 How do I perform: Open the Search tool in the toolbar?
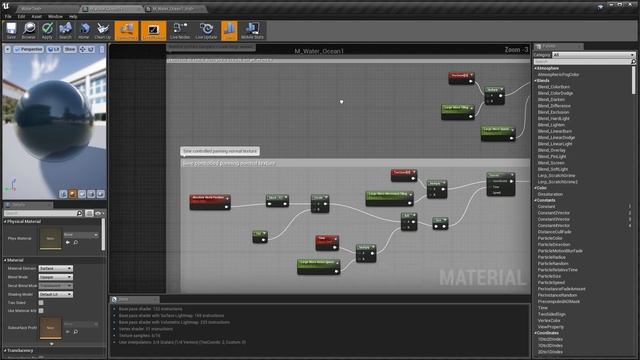[65, 31]
